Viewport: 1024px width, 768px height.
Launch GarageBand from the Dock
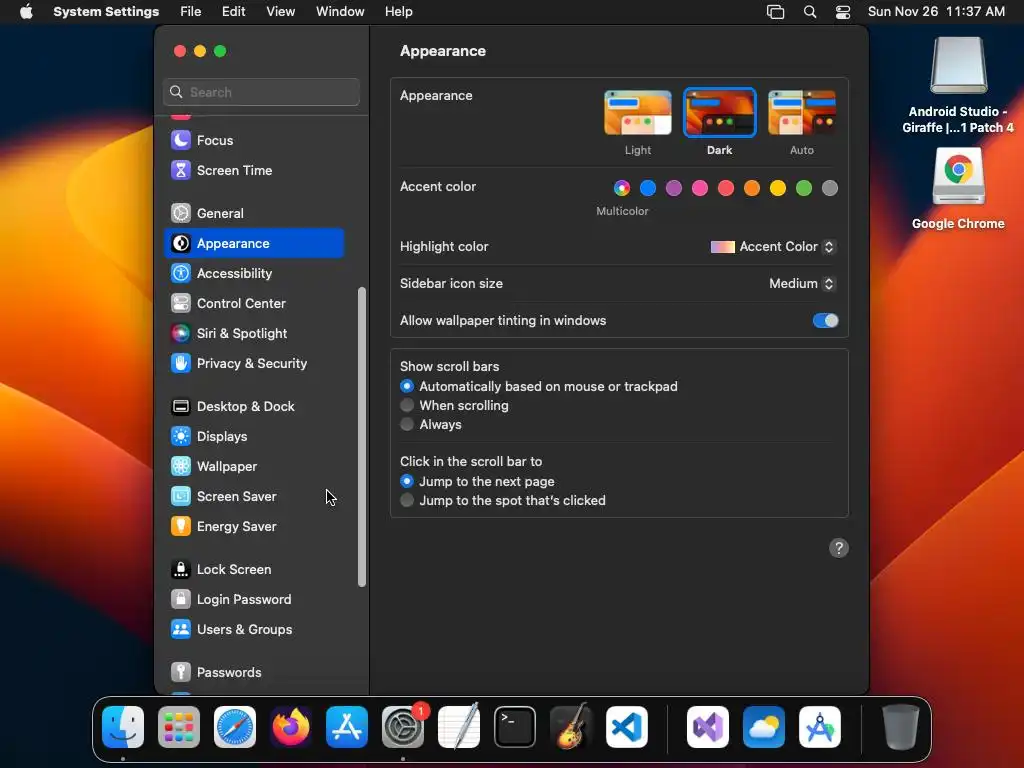click(571, 727)
